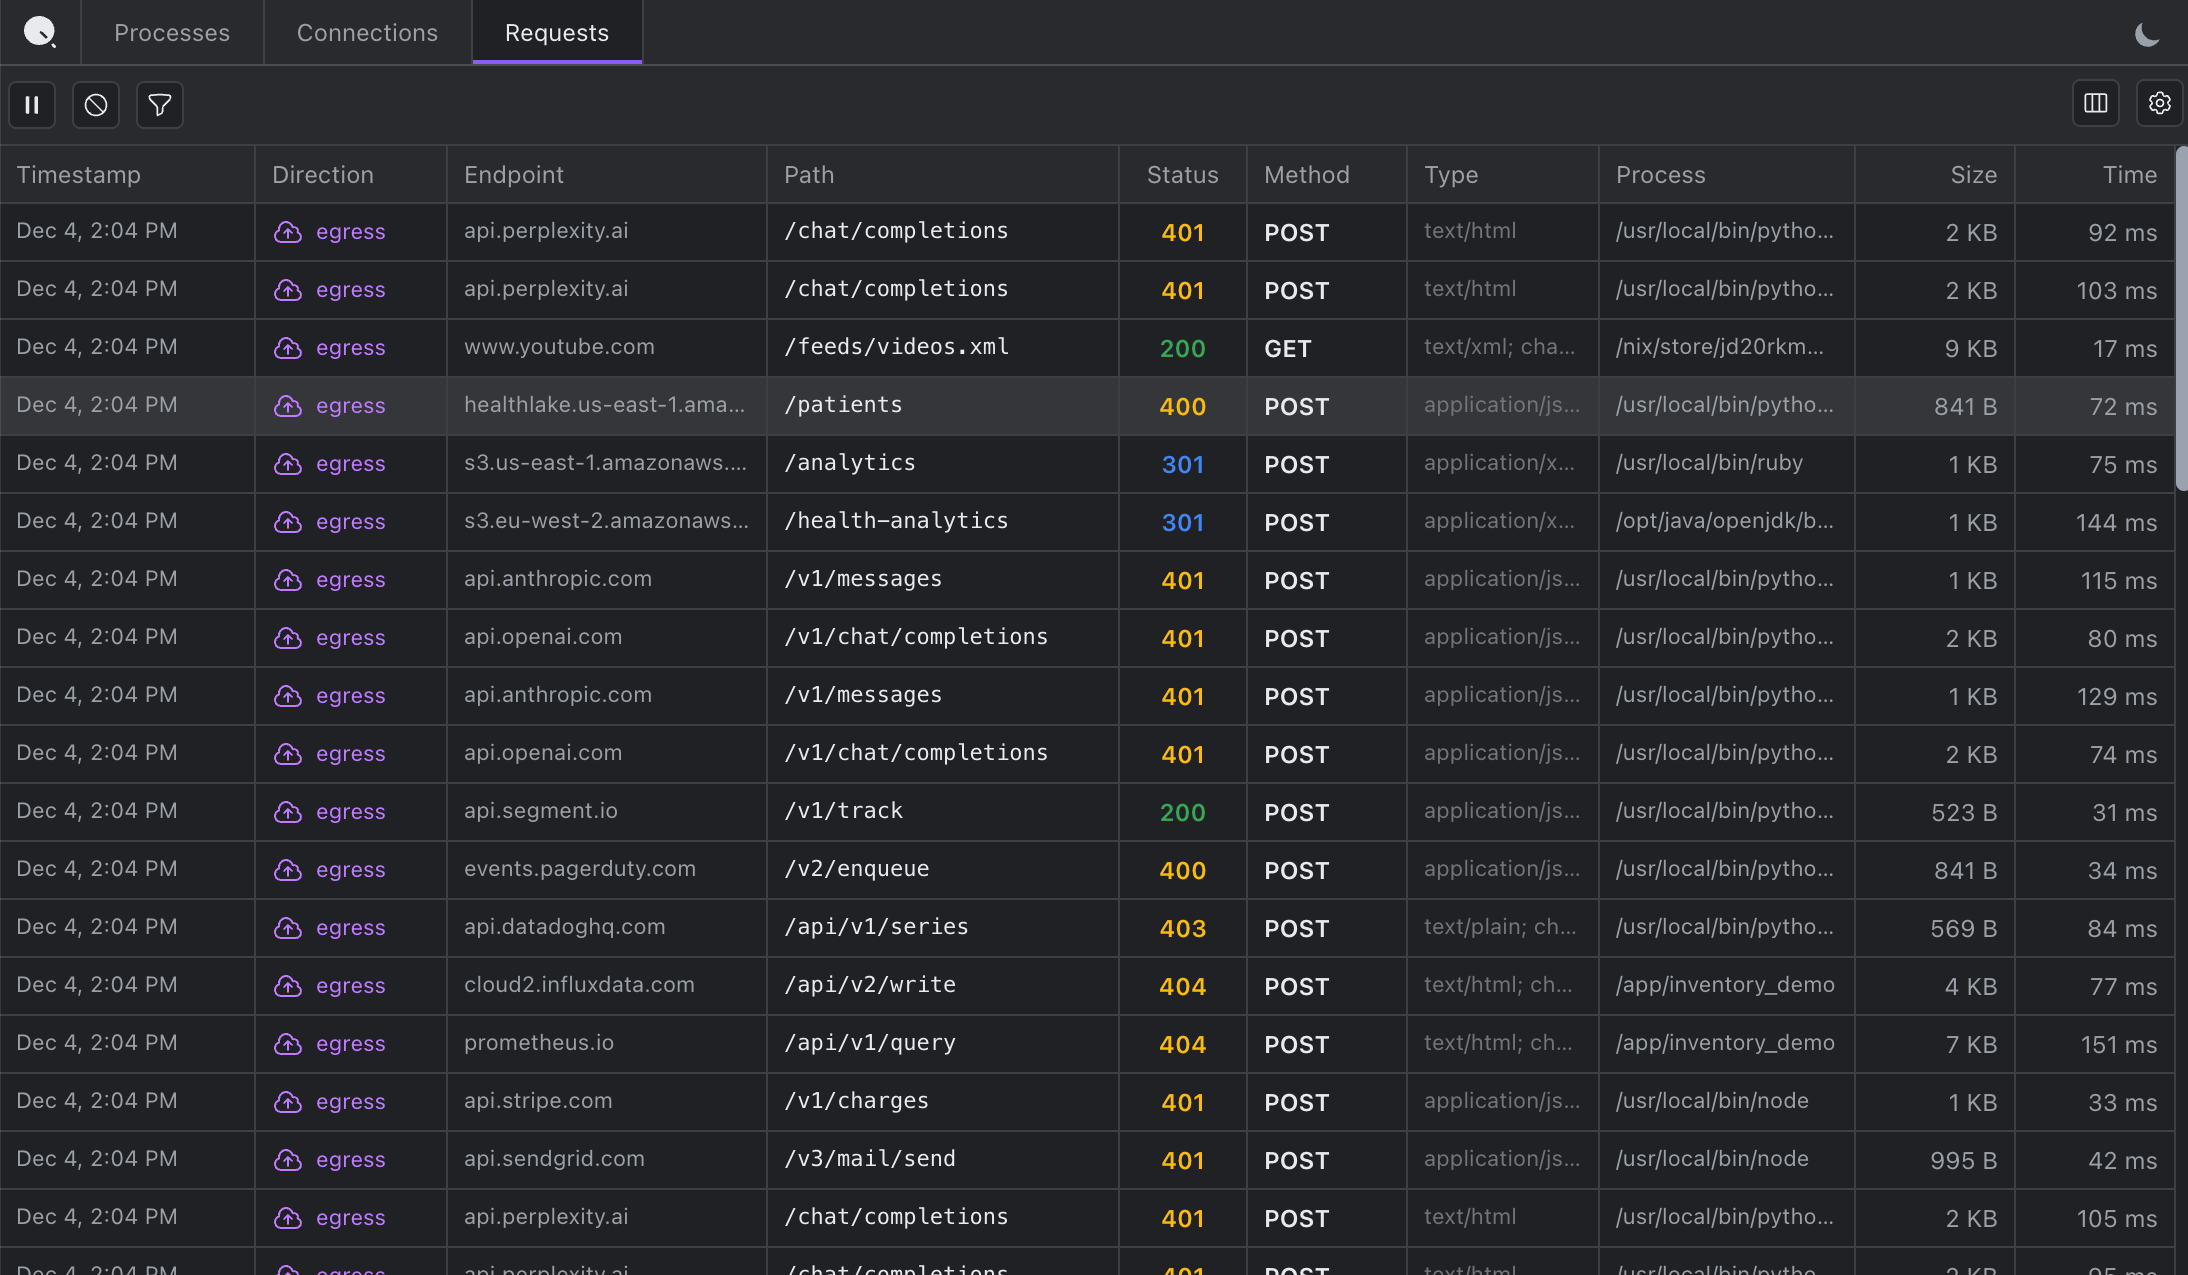Click egress link on events.pagerduty.com row

(350, 870)
